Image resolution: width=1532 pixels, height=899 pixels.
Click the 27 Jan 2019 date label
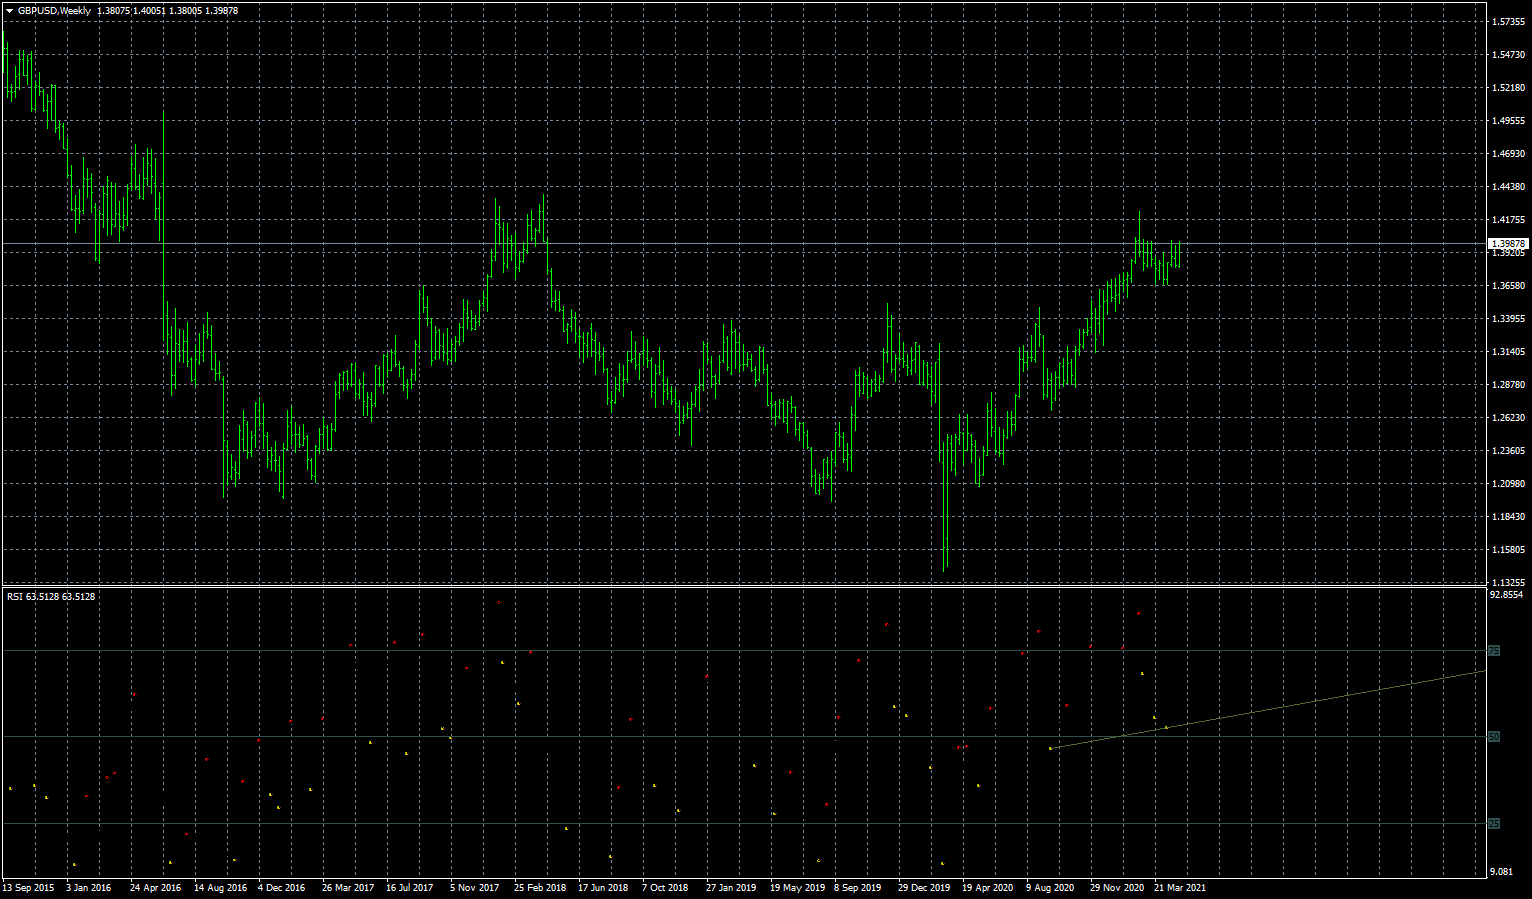731,887
